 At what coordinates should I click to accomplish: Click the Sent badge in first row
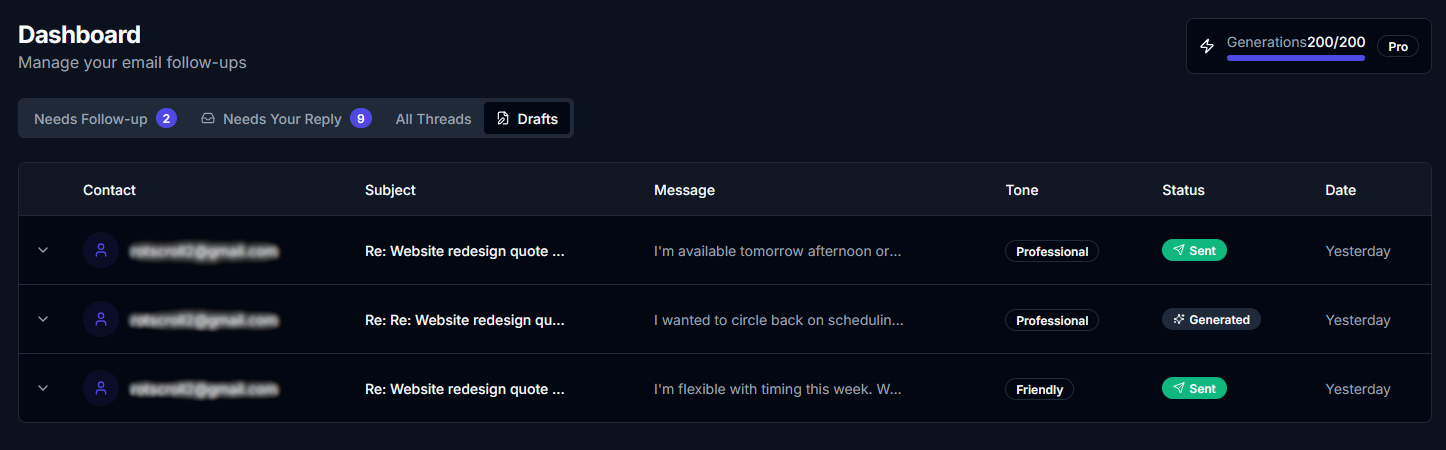(x=1194, y=250)
